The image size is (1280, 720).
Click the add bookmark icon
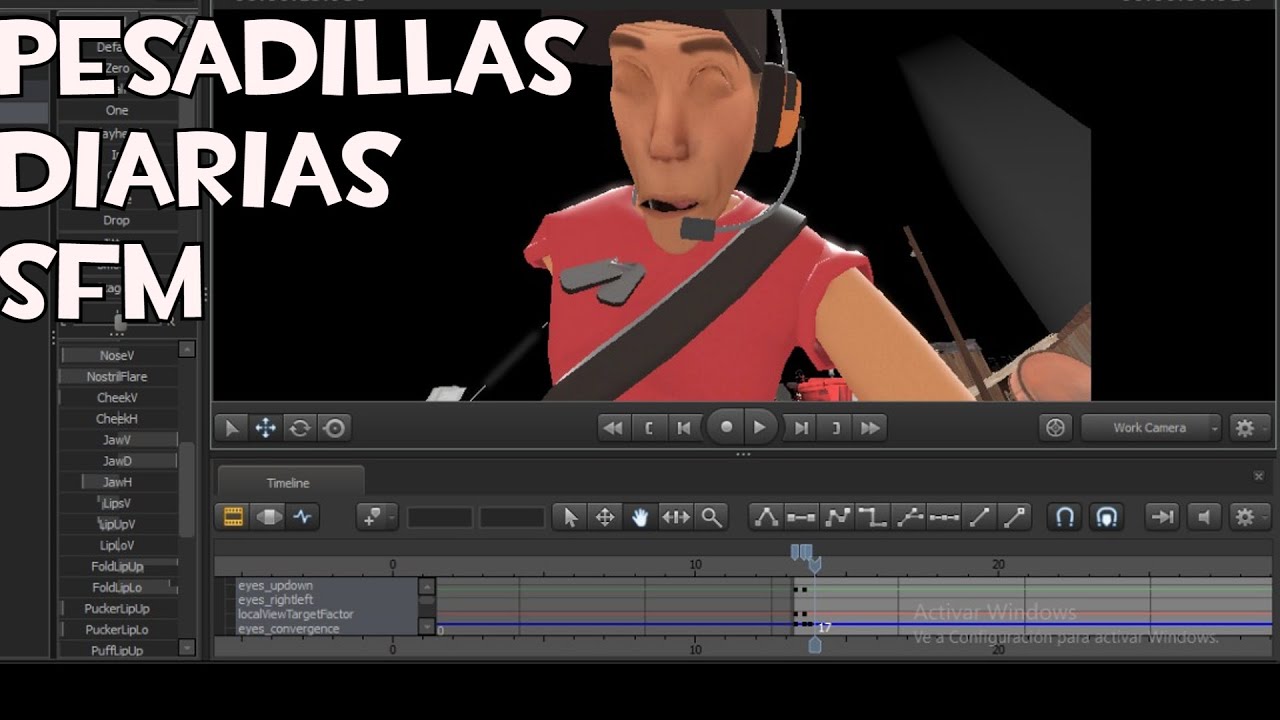pos(373,517)
